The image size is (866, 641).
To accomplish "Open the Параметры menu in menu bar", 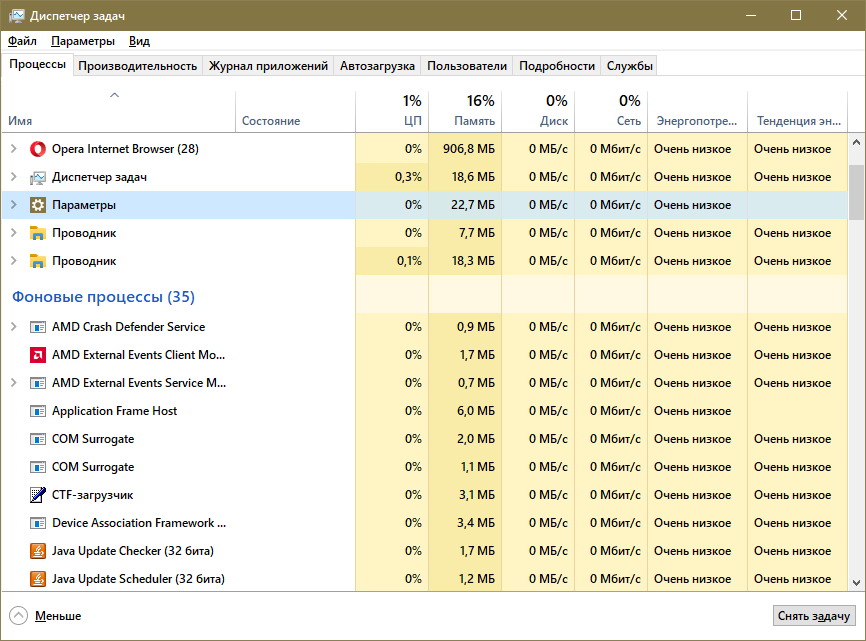I will pyautogui.click(x=83, y=41).
